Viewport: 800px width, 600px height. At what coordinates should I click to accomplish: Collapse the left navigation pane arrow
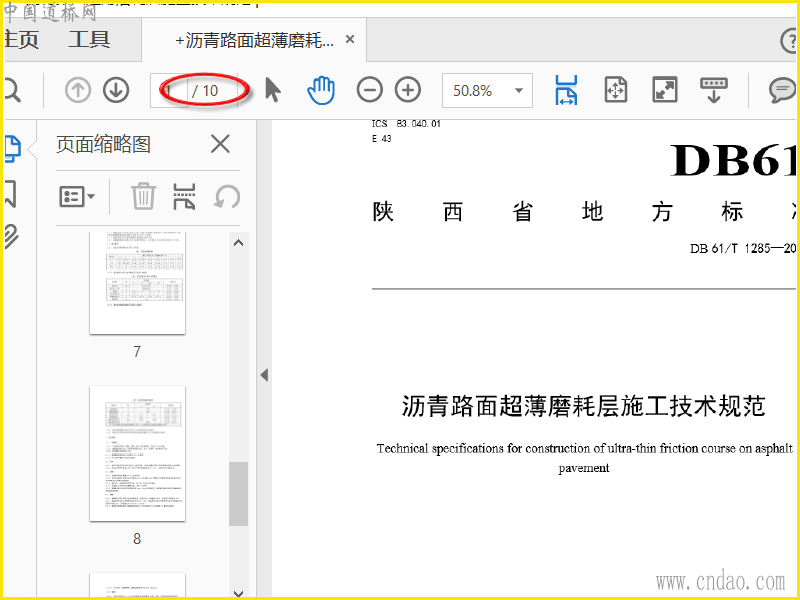point(264,375)
